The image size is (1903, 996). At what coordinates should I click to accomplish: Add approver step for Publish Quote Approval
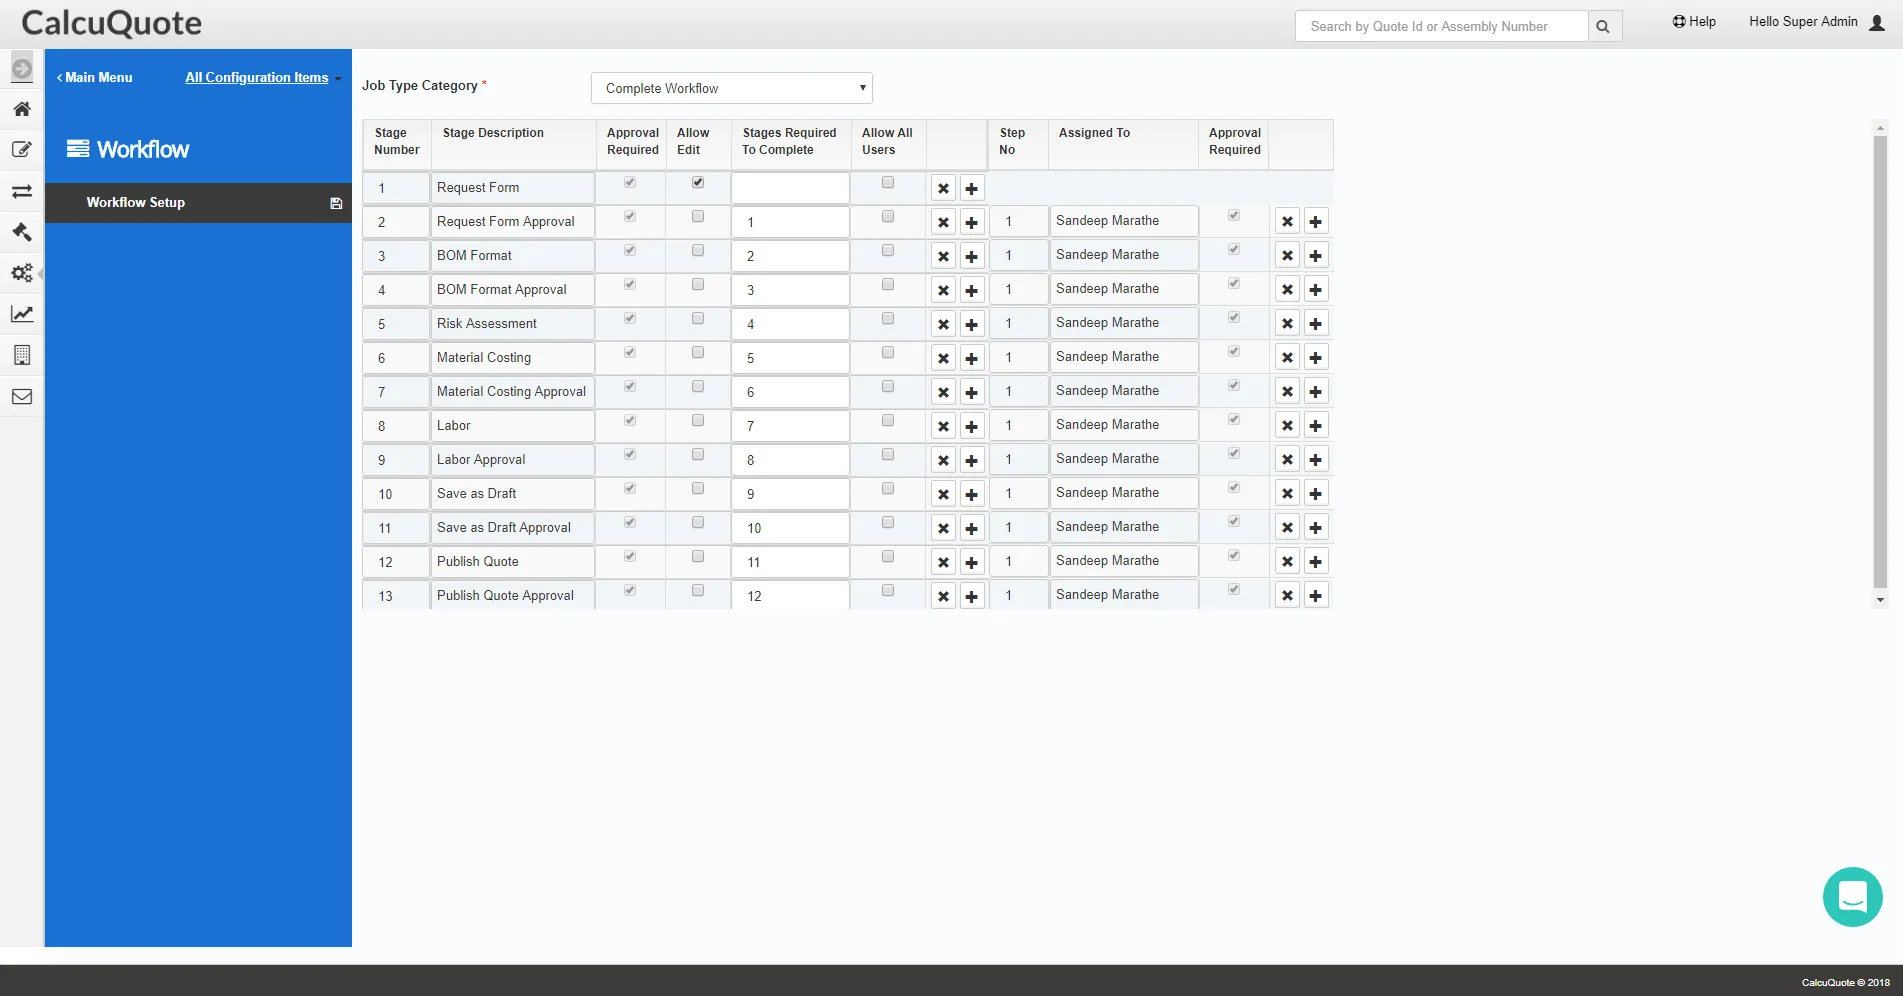(x=1315, y=596)
